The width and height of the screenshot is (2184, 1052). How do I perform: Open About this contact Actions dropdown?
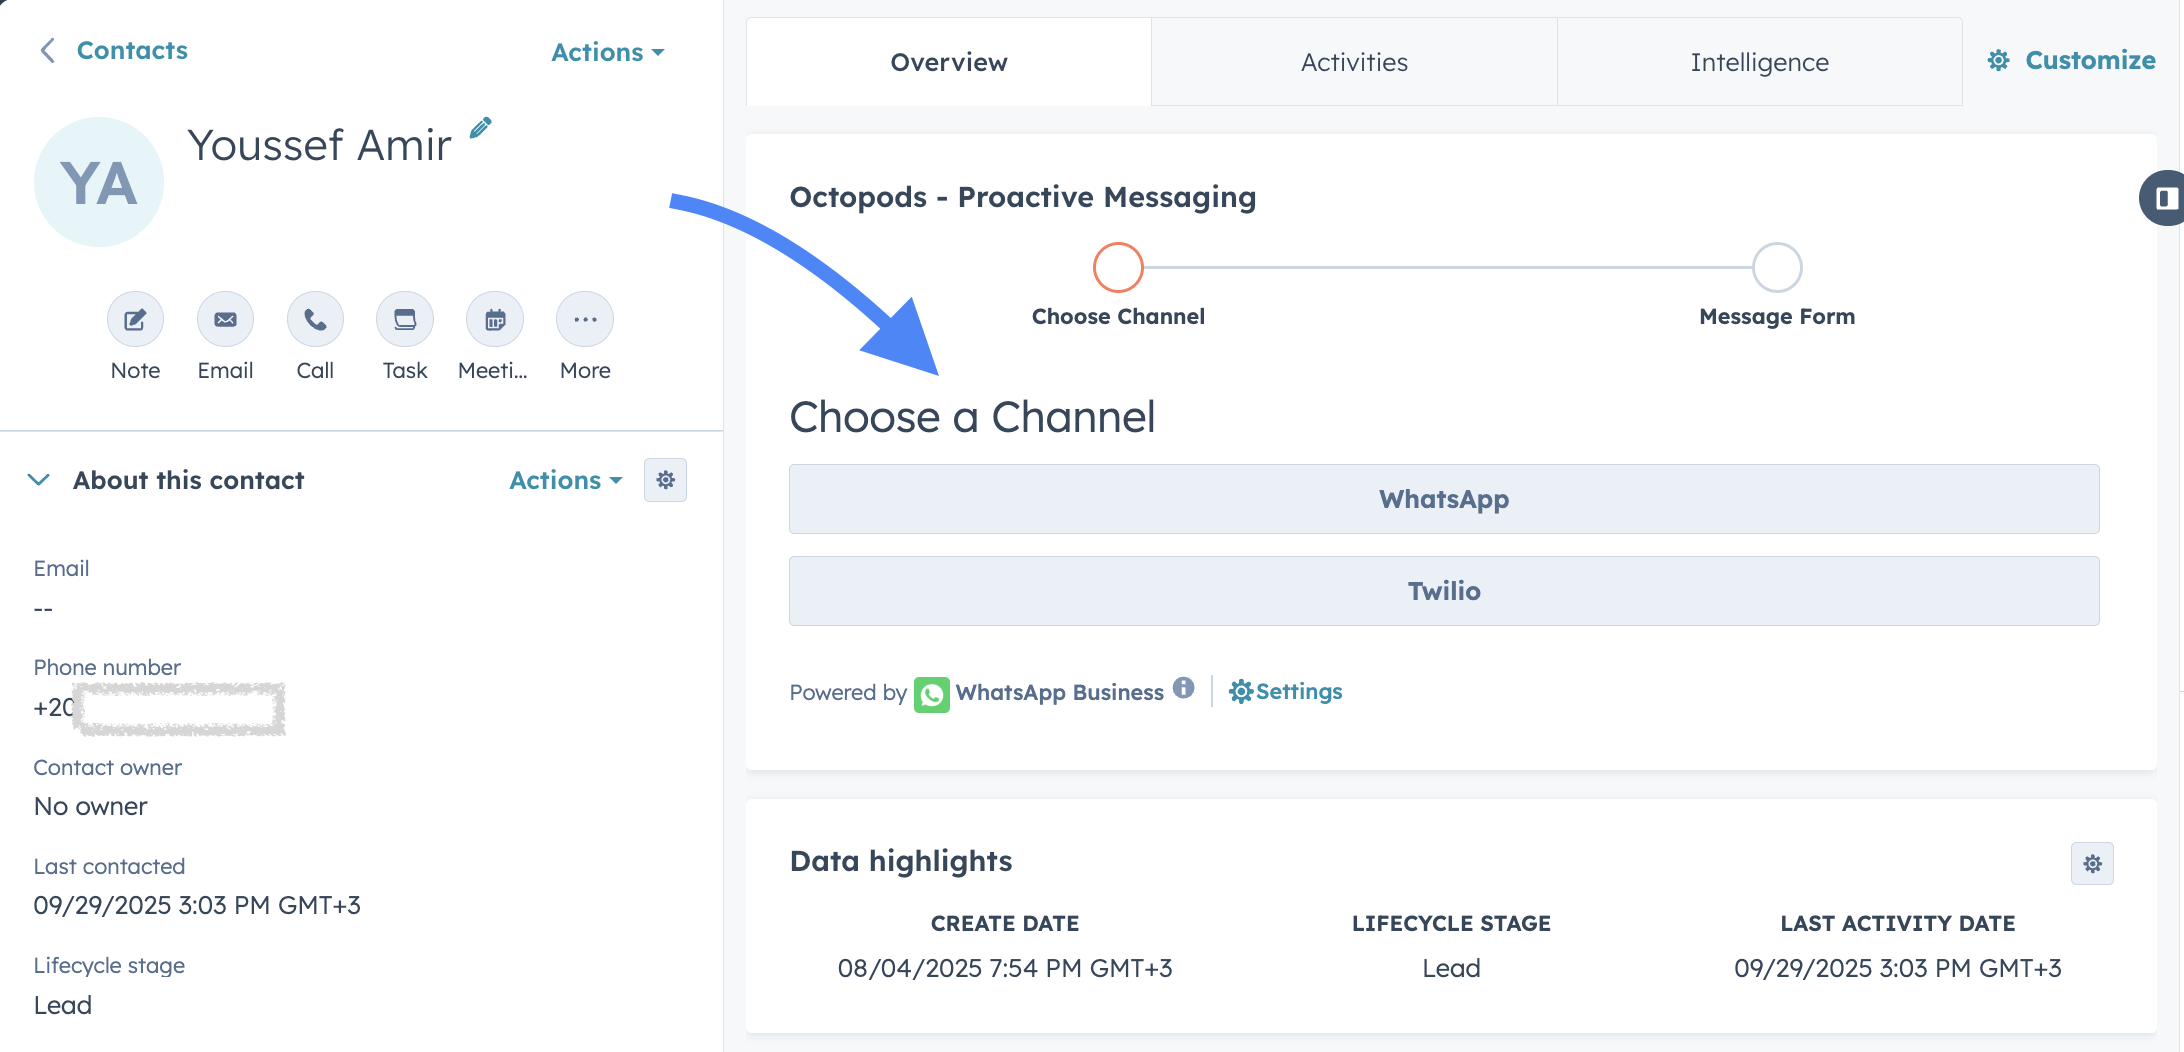pyautogui.click(x=566, y=481)
